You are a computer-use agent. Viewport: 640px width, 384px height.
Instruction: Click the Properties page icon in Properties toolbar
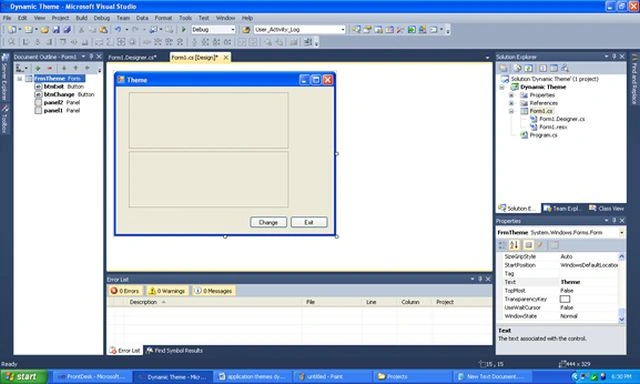point(553,245)
